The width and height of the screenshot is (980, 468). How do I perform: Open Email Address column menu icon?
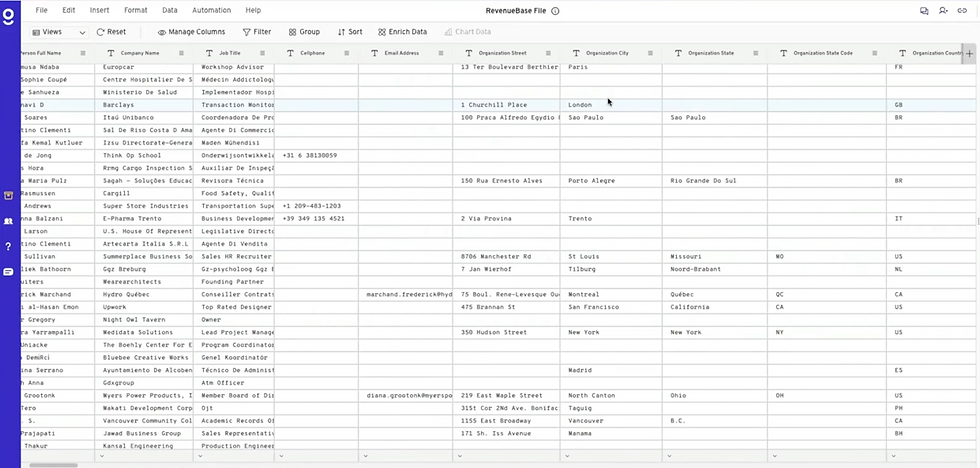click(x=441, y=53)
